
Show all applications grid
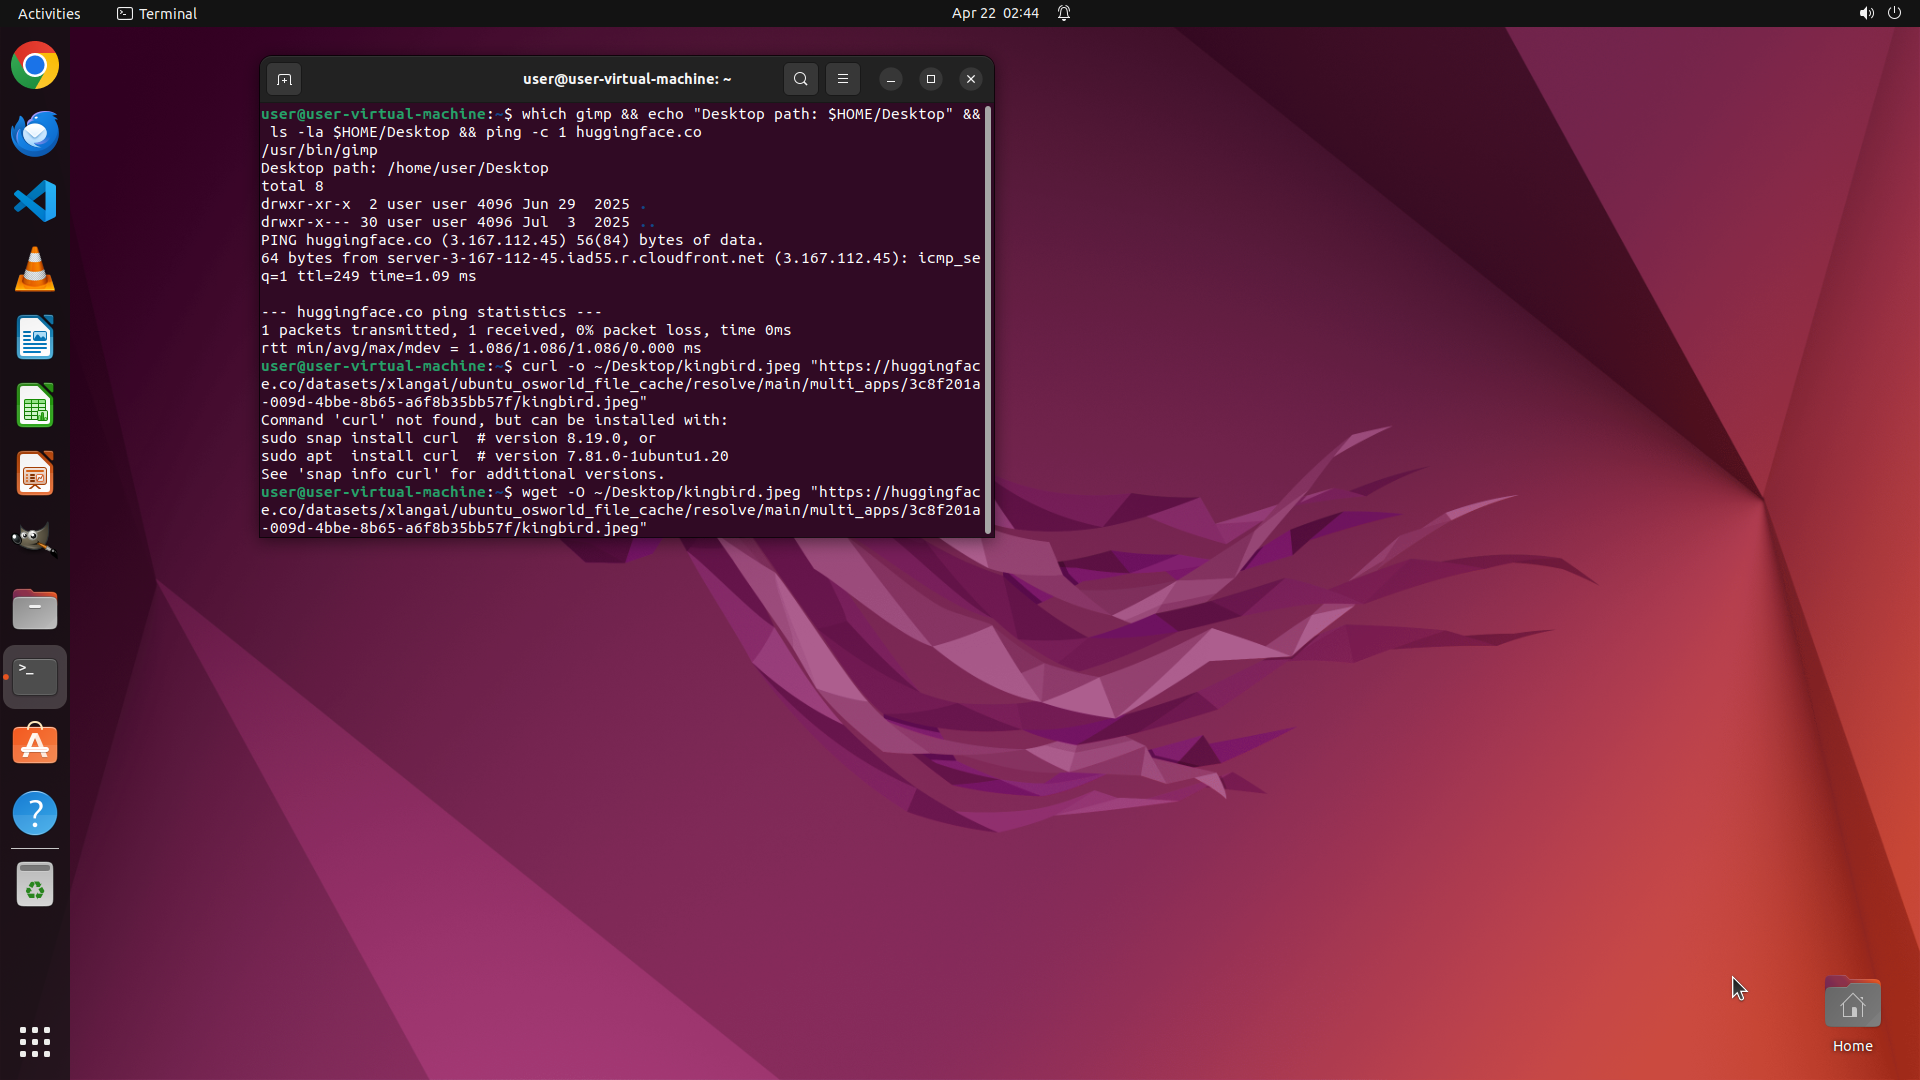[x=35, y=1042]
